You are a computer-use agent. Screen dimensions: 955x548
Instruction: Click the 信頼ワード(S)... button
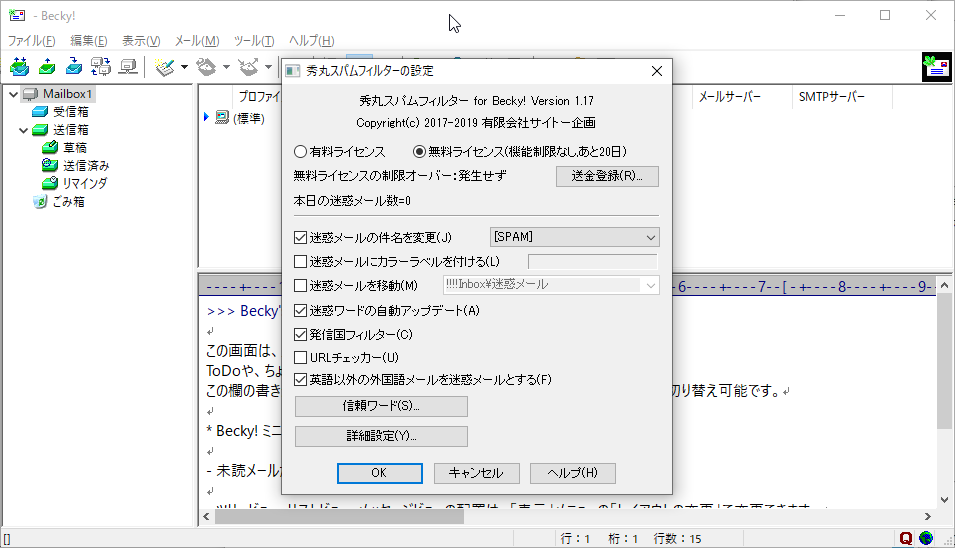(x=381, y=406)
